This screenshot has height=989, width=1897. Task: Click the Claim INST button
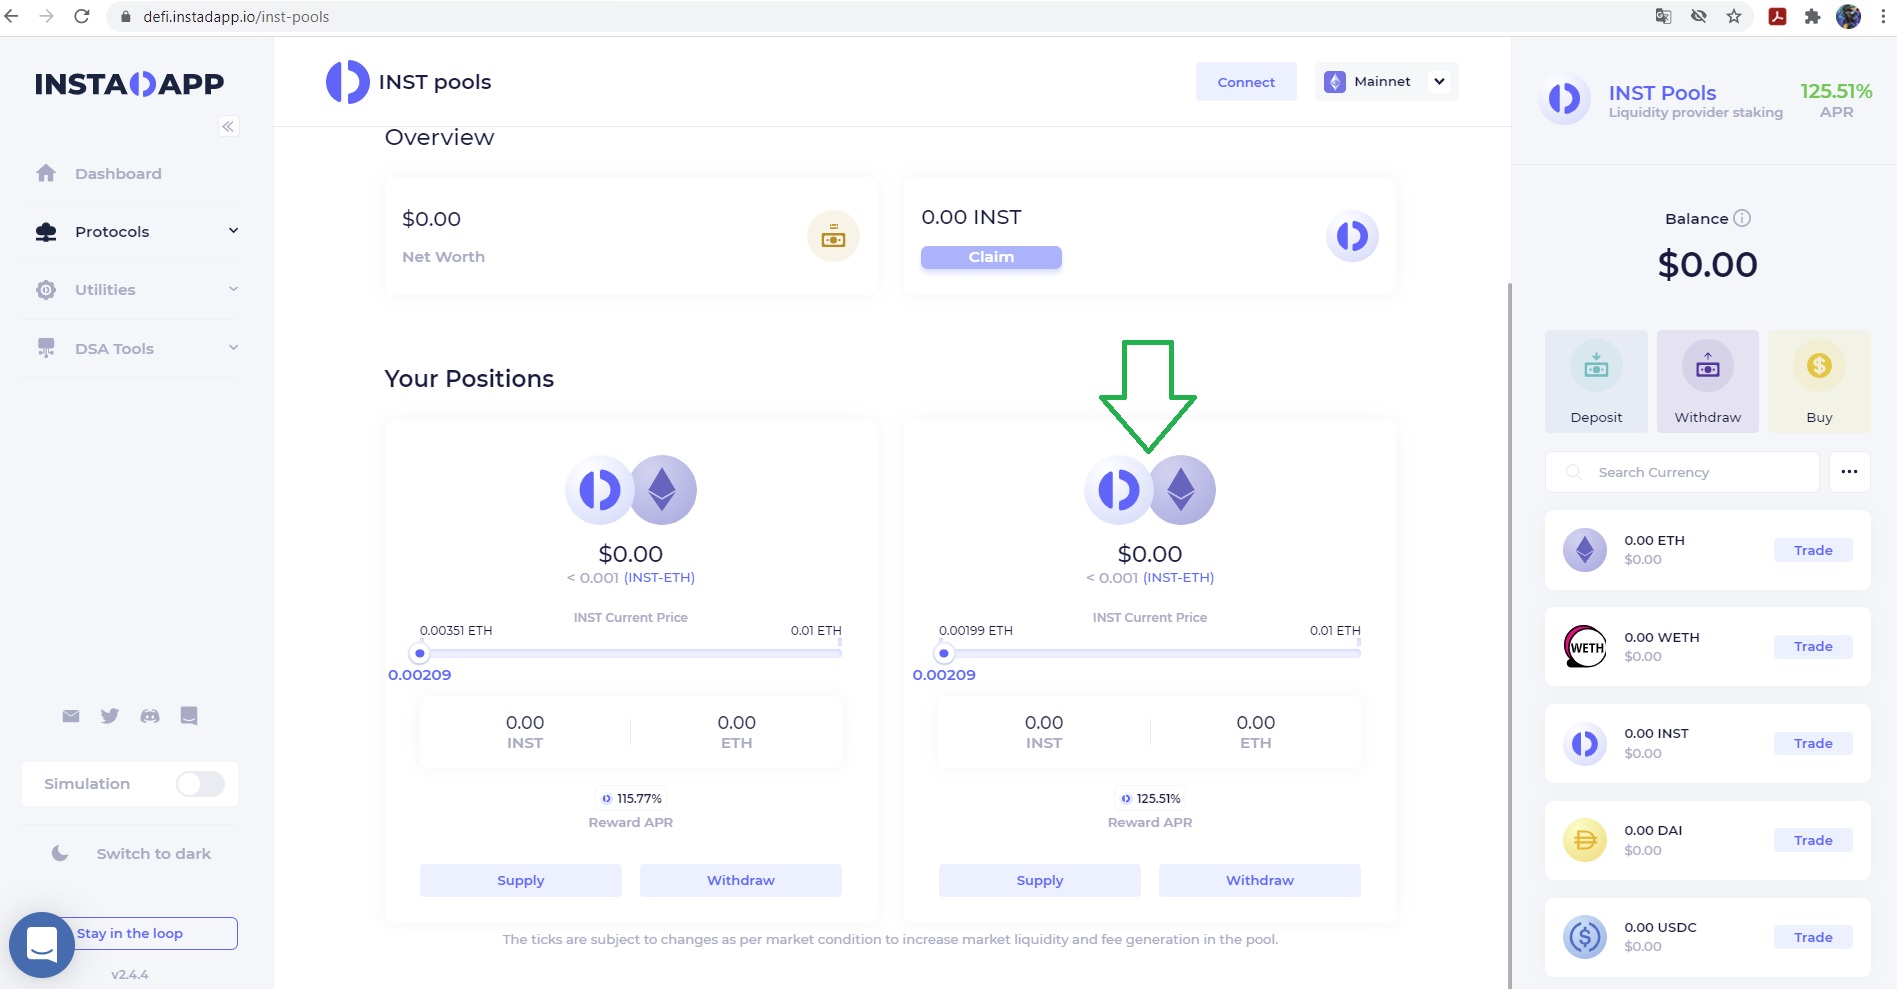tap(991, 257)
